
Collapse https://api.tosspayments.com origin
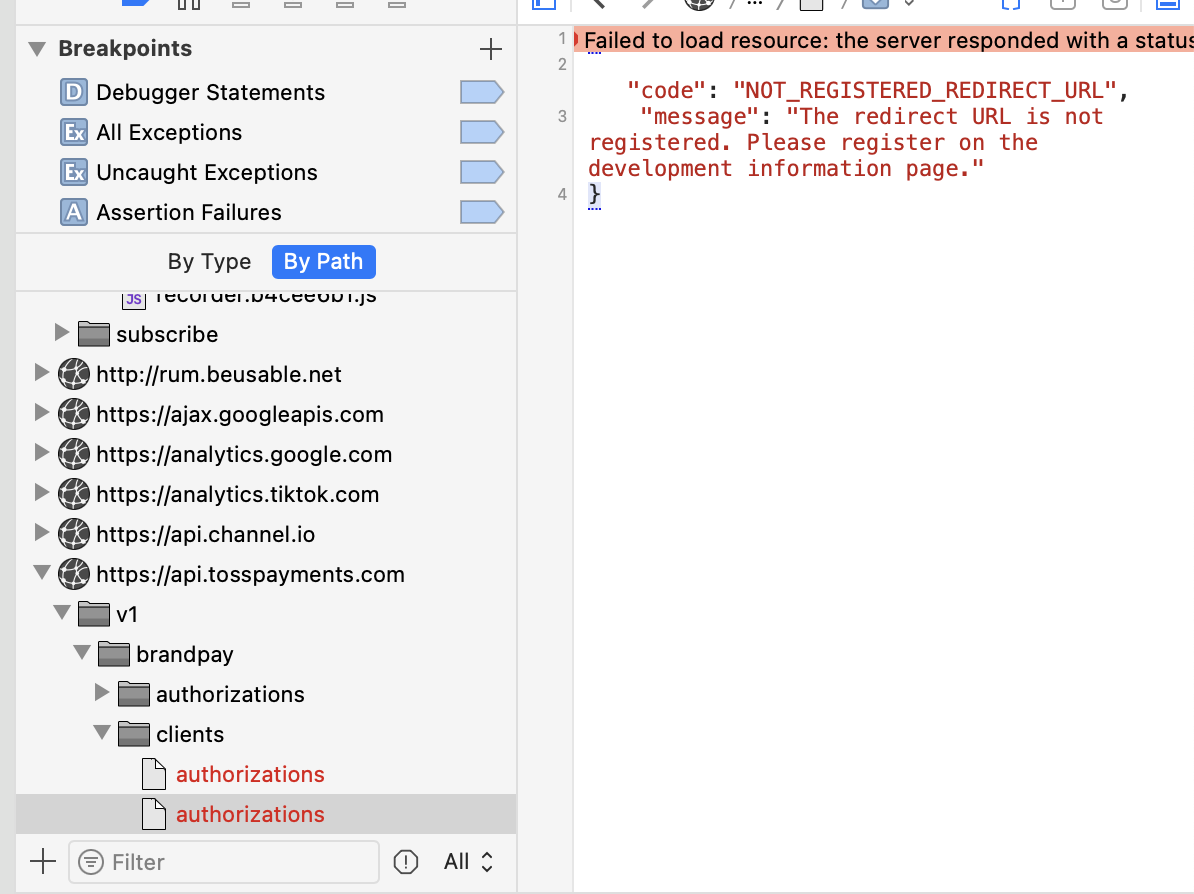pyautogui.click(x=42, y=573)
